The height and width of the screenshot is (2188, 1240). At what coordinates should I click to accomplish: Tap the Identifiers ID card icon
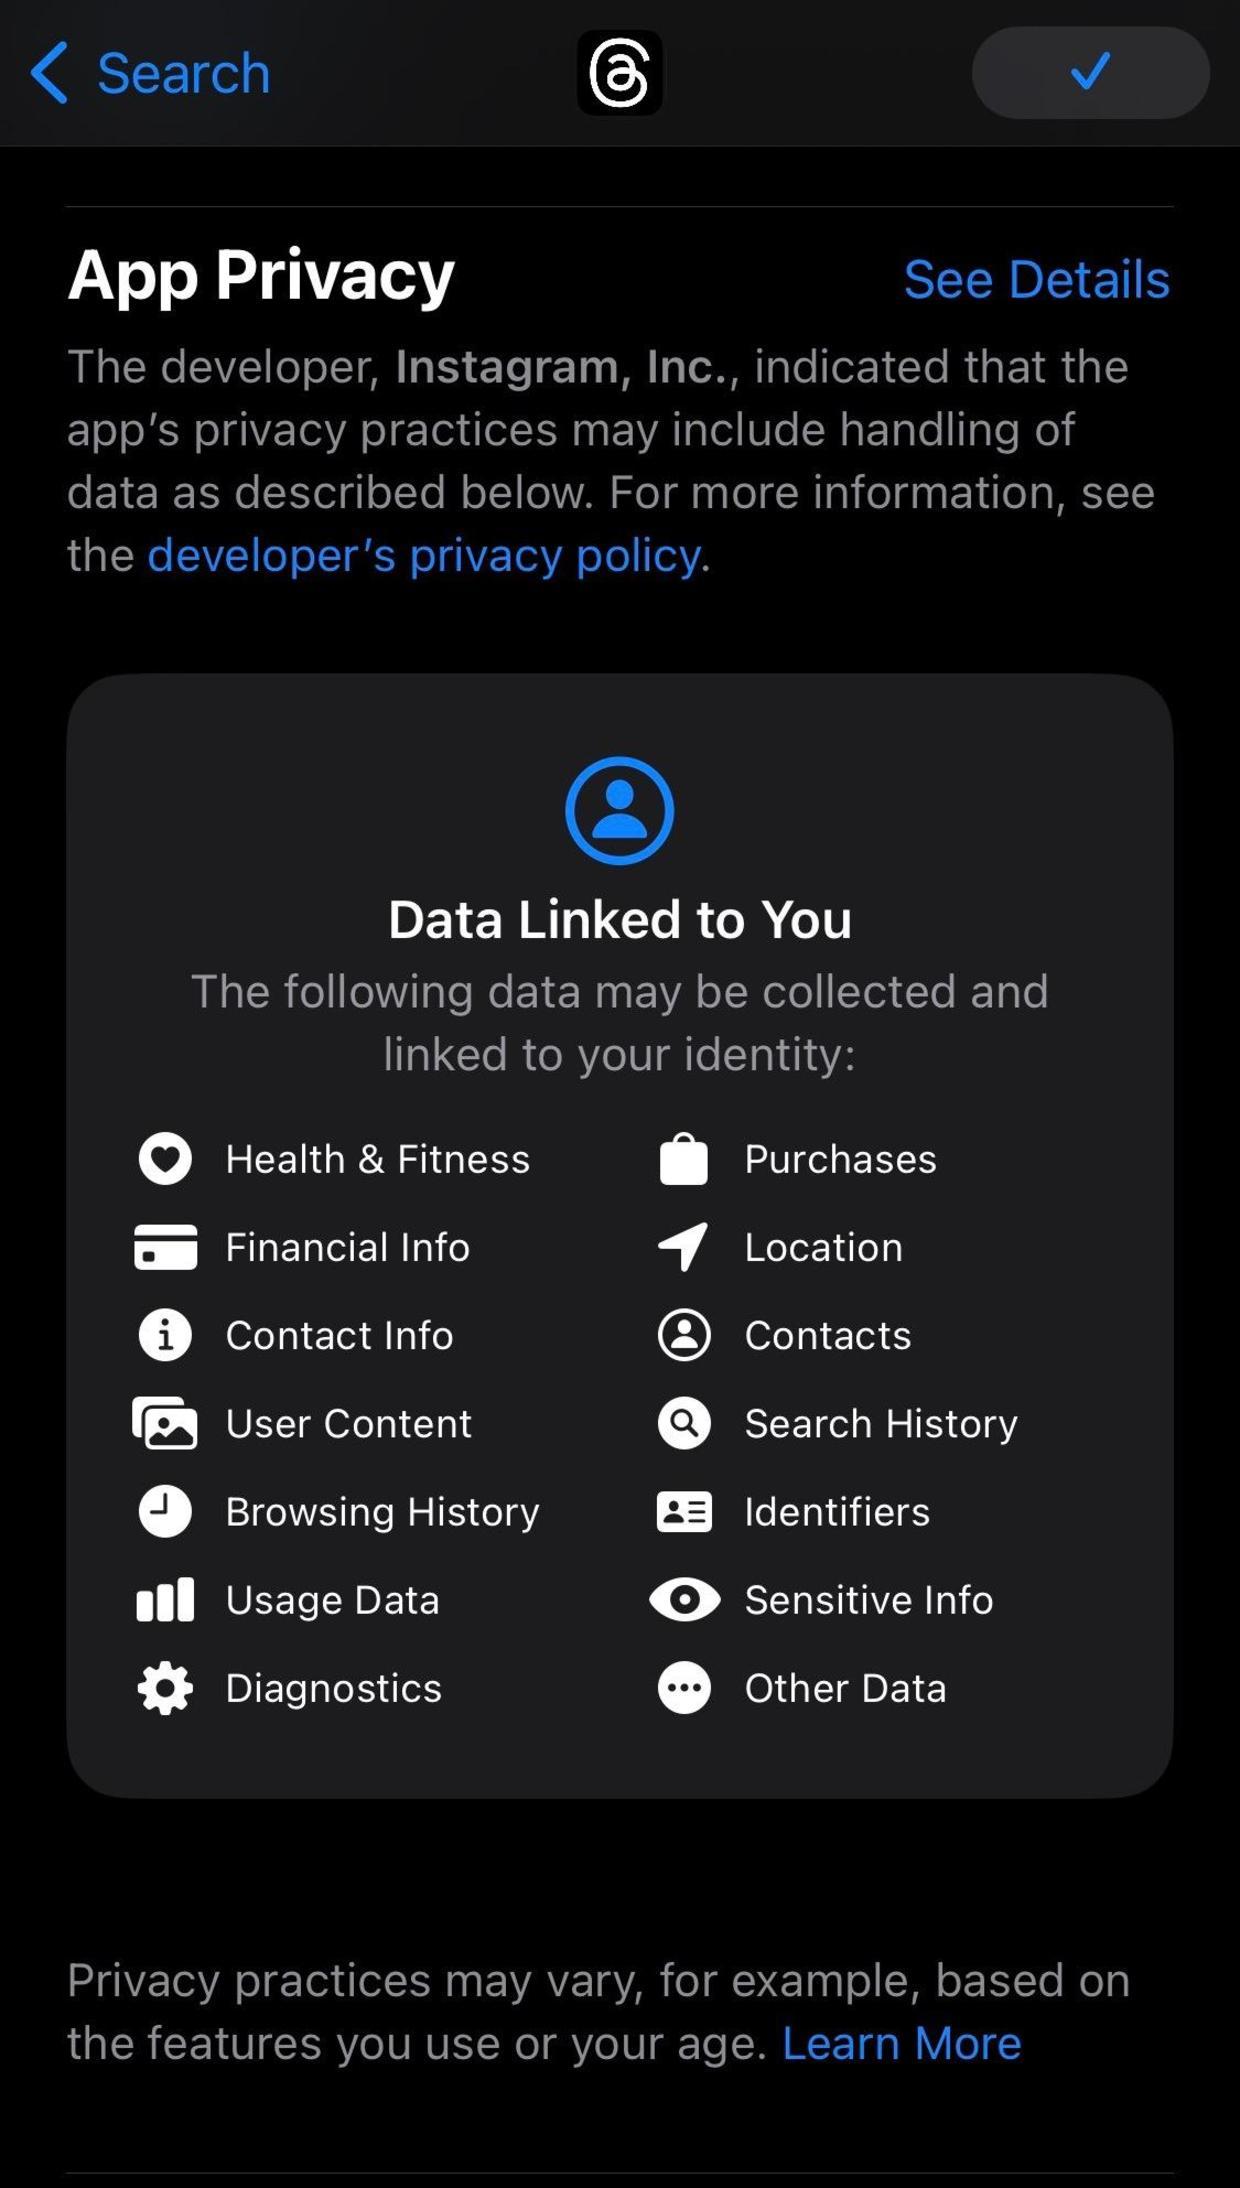(684, 1511)
